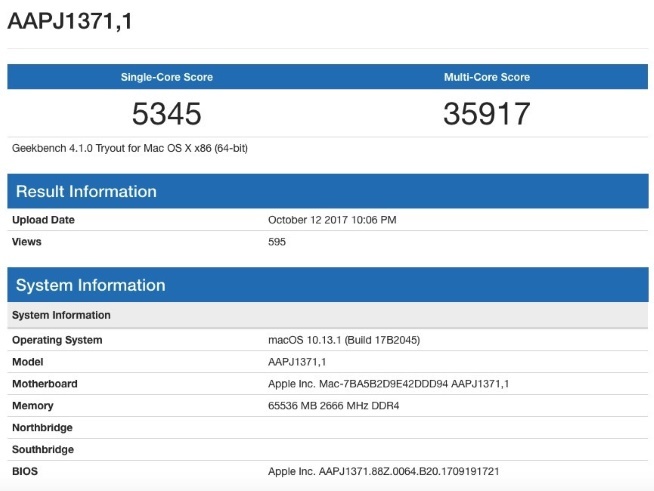Click the Southbridge row label
The image size is (654, 491).
pyautogui.click(x=44, y=450)
